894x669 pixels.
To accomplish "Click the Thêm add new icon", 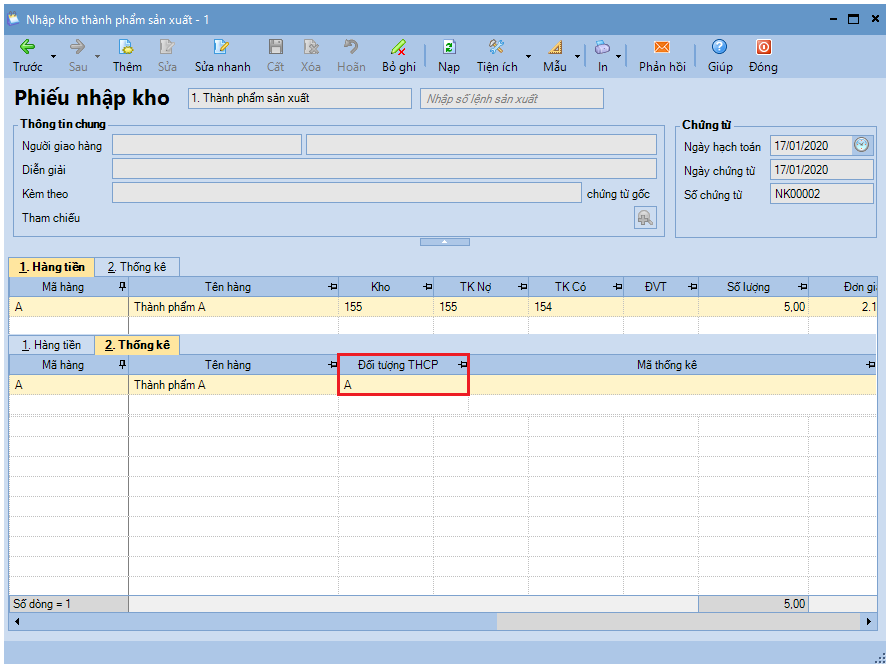I will point(127,47).
